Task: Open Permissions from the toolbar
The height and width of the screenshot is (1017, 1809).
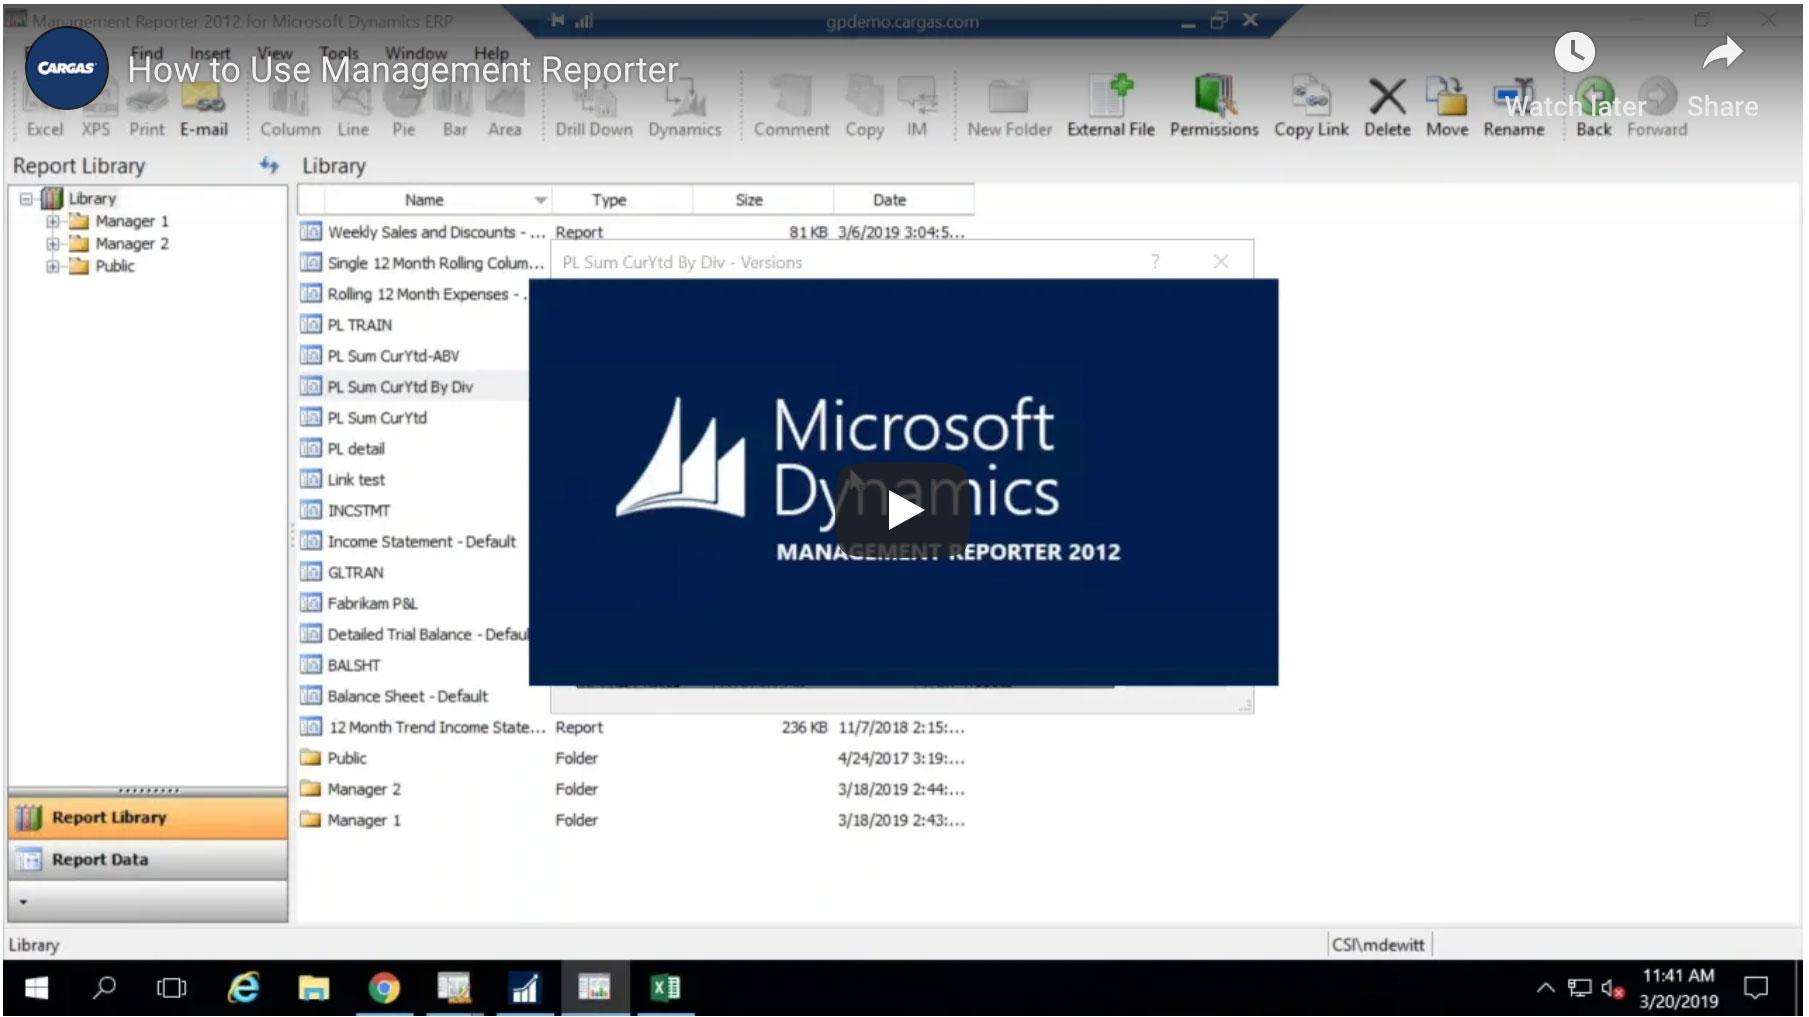Action: coord(1214,106)
